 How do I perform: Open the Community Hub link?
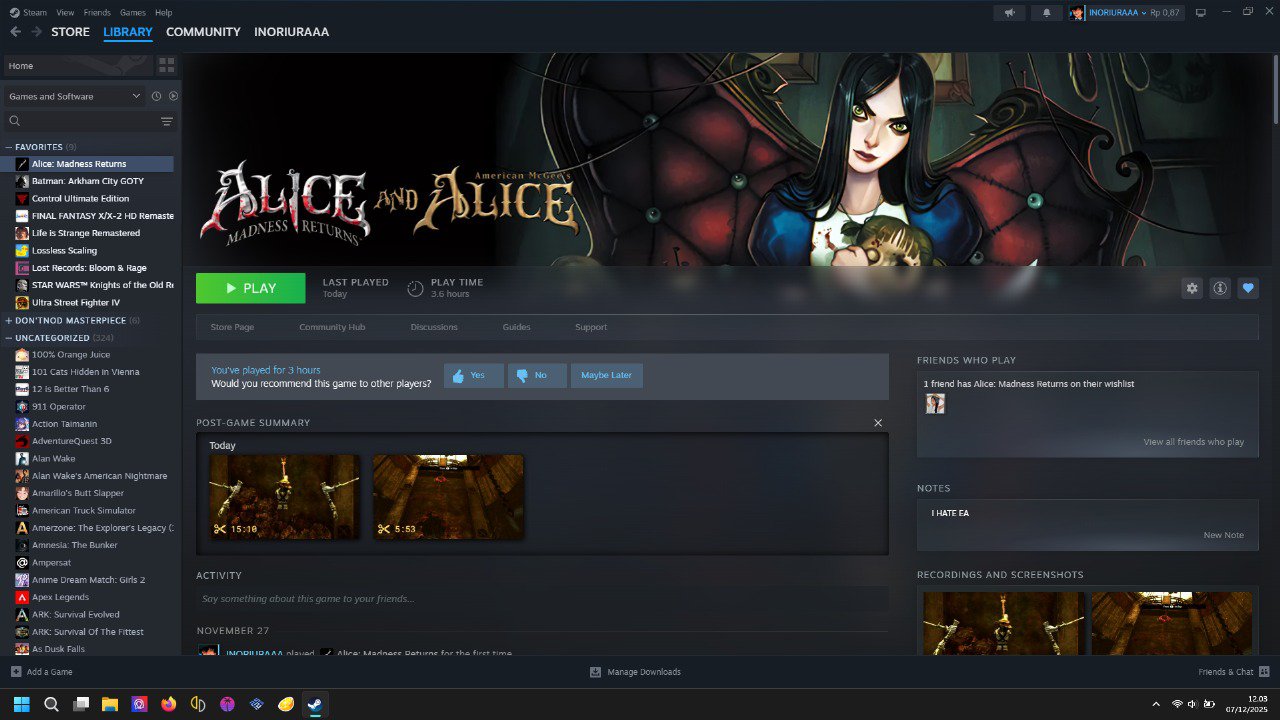pos(332,327)
